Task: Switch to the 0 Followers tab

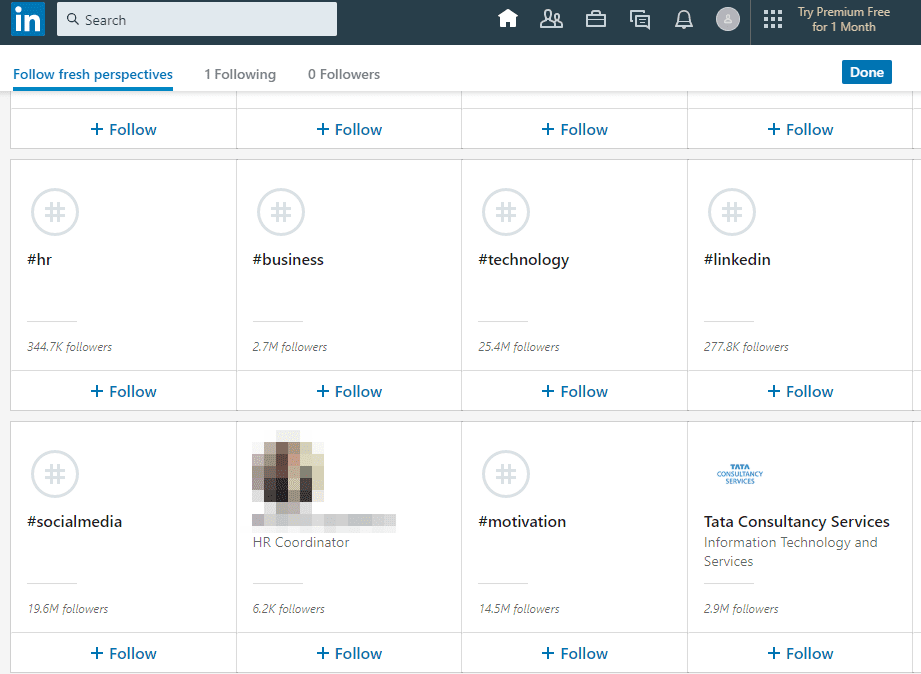Action: point(343,74)
